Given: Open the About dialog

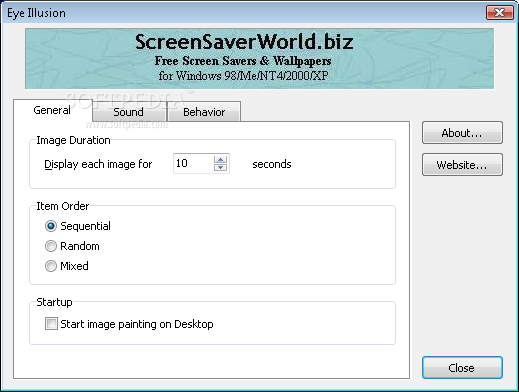Looking at the screenshot, I should [x=462, y=133].
